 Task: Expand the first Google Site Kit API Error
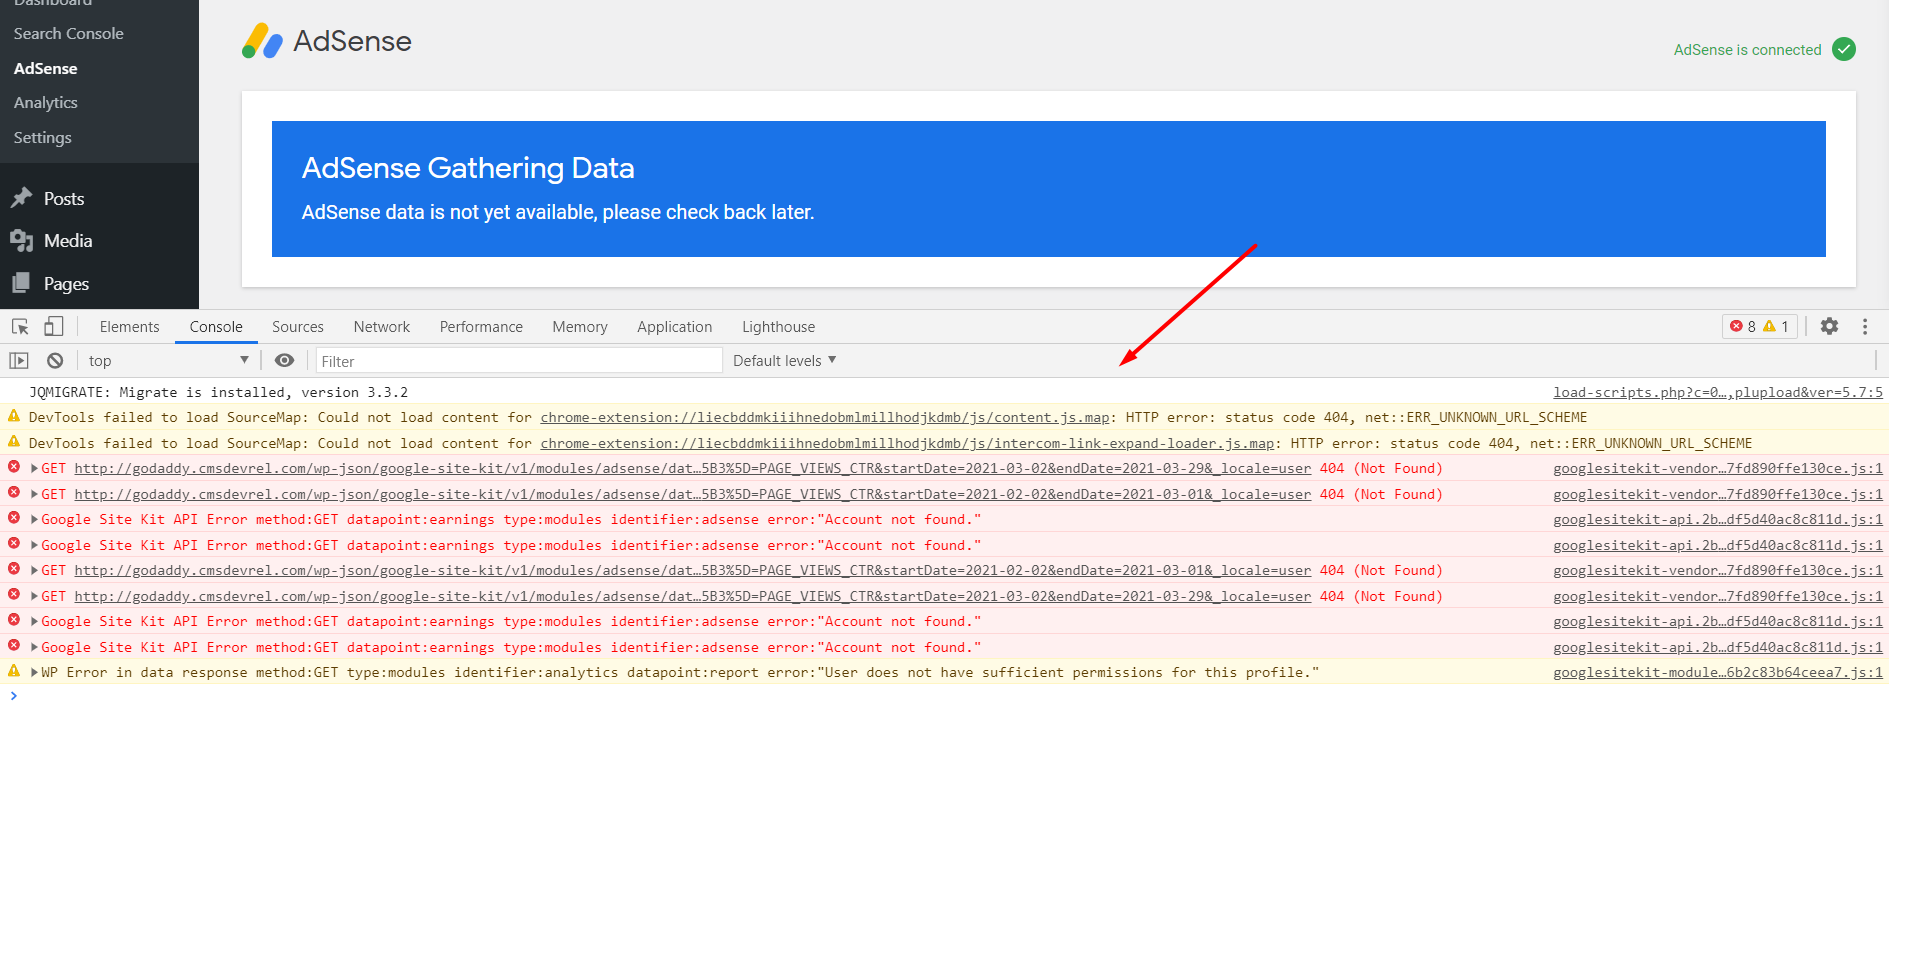coord(35,519)
